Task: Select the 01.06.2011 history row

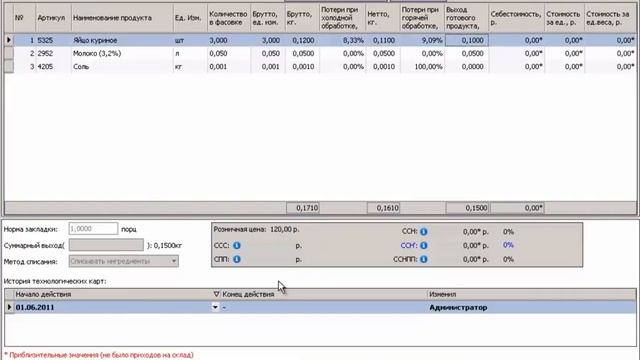Action: click(320, 307)
